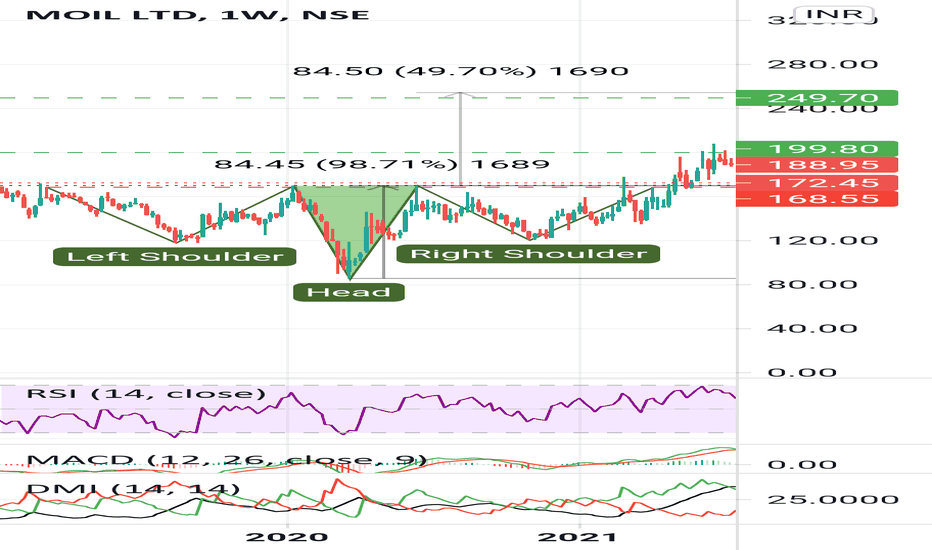Image resolution: width=932 pixels, height=550 pixels.
Task: Click the upward target arrow tip
Action: click(x=460, y=94)
